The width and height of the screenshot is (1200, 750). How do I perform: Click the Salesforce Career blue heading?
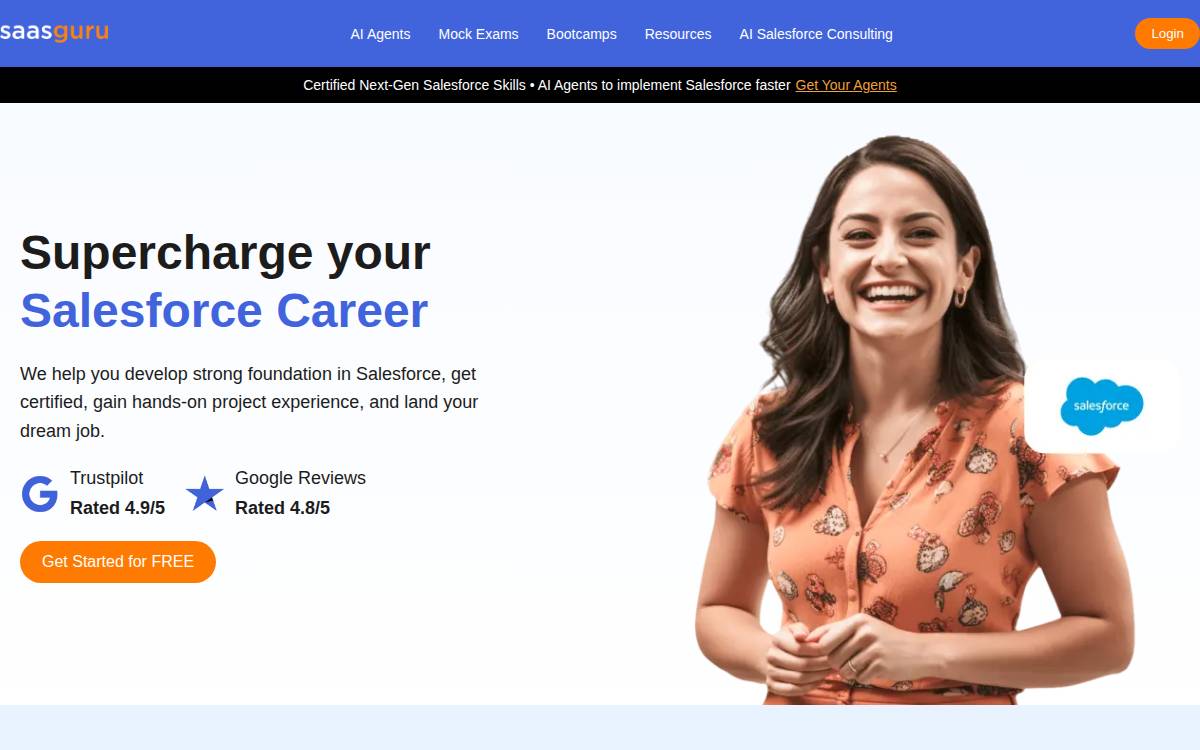click(x=224, y=310)
